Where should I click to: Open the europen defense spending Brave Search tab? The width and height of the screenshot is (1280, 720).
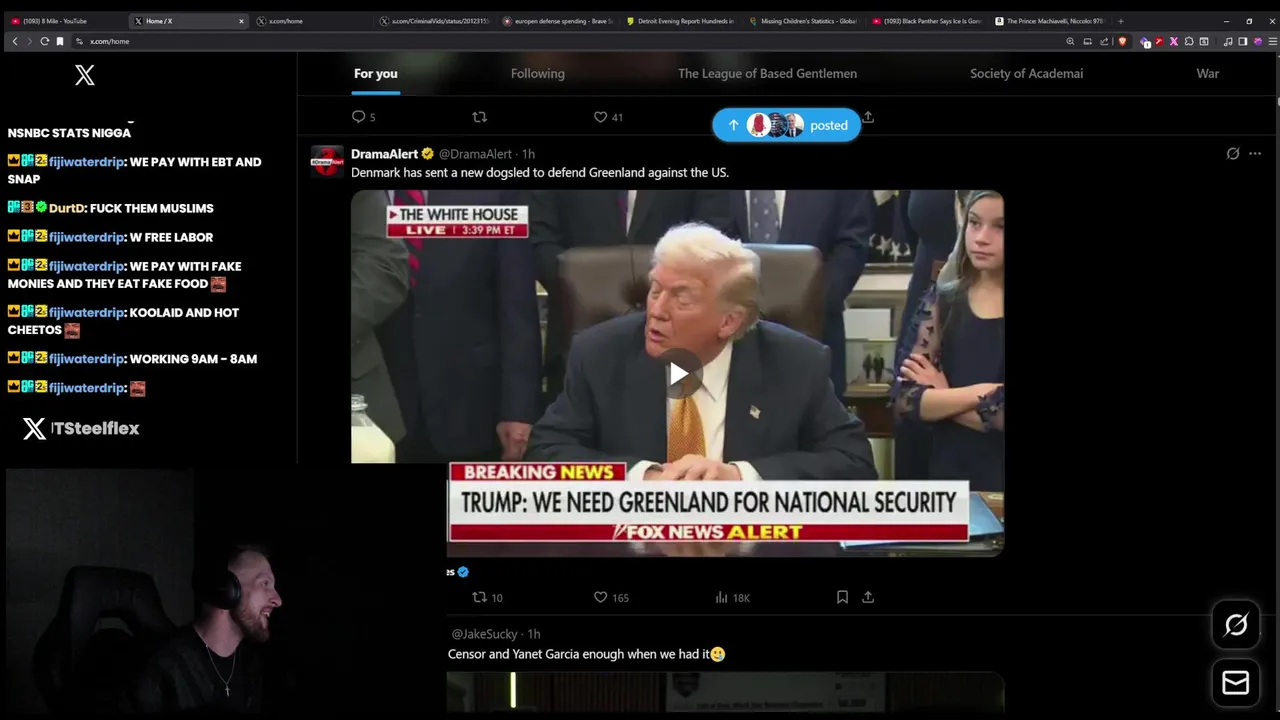[558, 21]
